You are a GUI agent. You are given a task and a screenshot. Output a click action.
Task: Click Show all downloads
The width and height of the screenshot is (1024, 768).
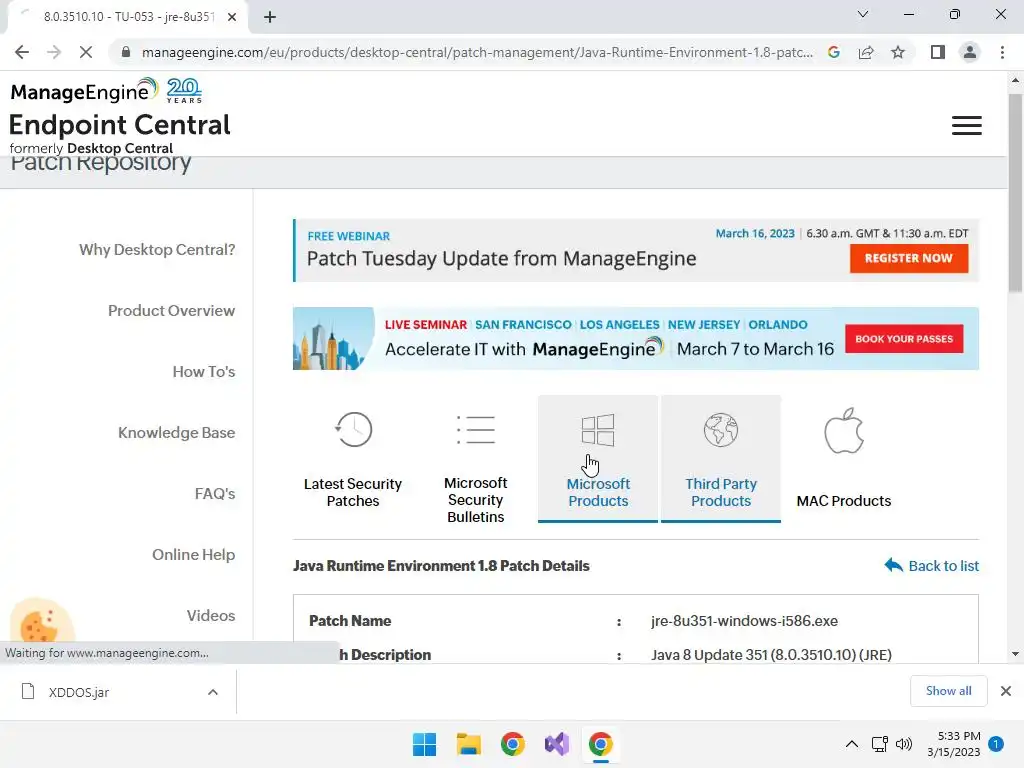coord(948,691)
